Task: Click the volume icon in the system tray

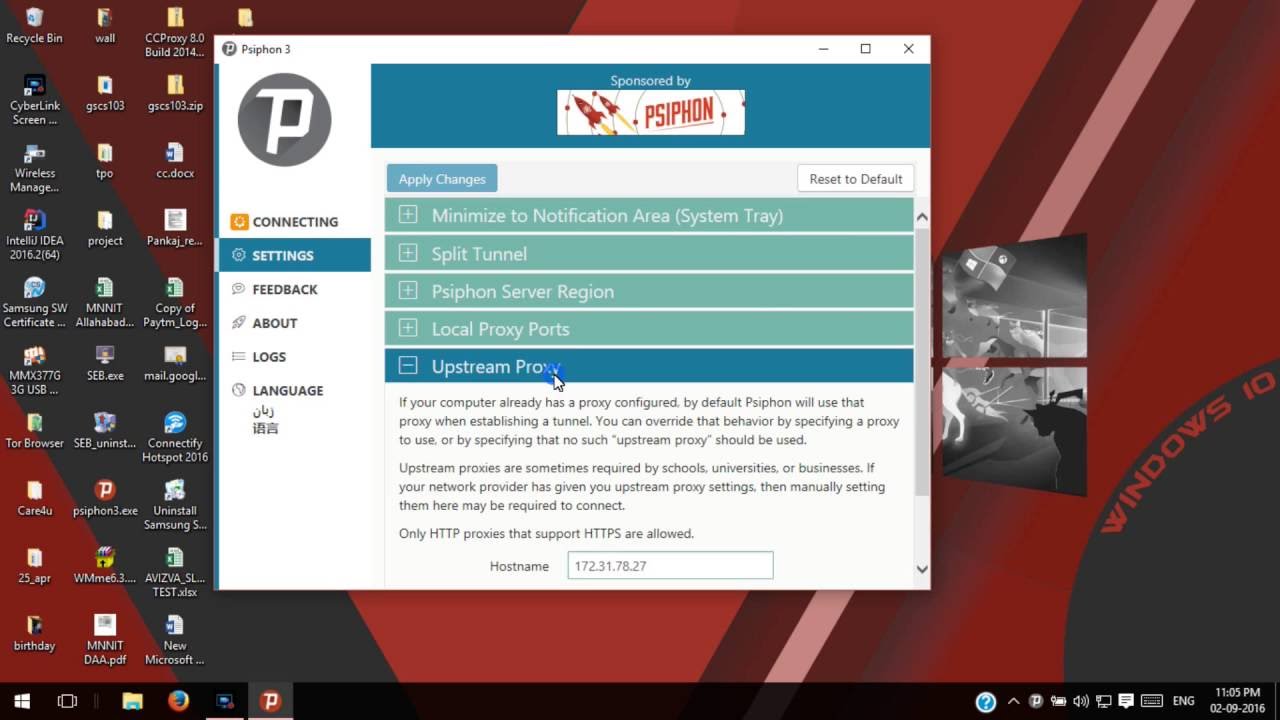Action: (x=1082, y=701)
